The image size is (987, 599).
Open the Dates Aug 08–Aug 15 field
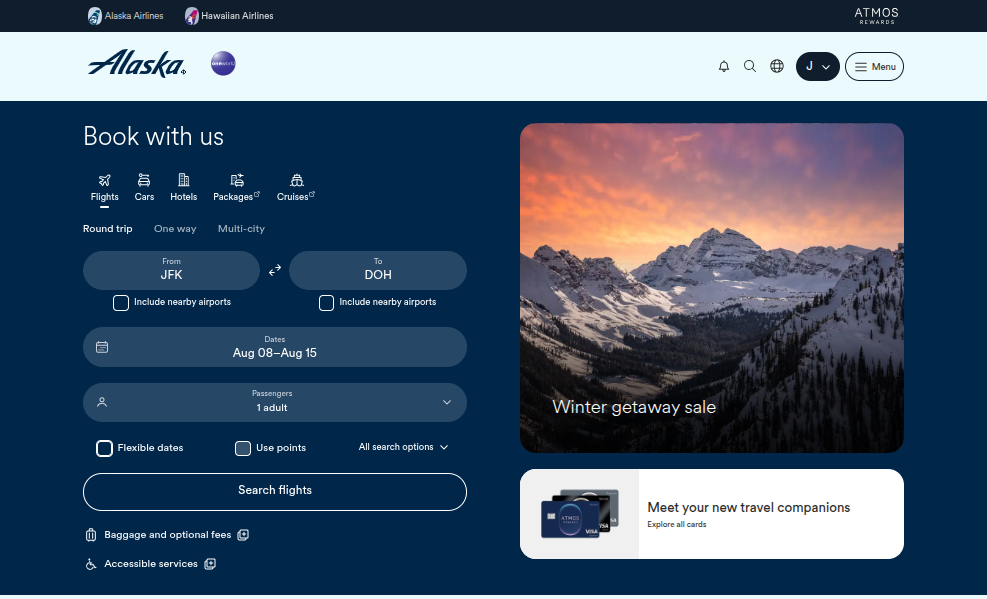pos(275,347)
